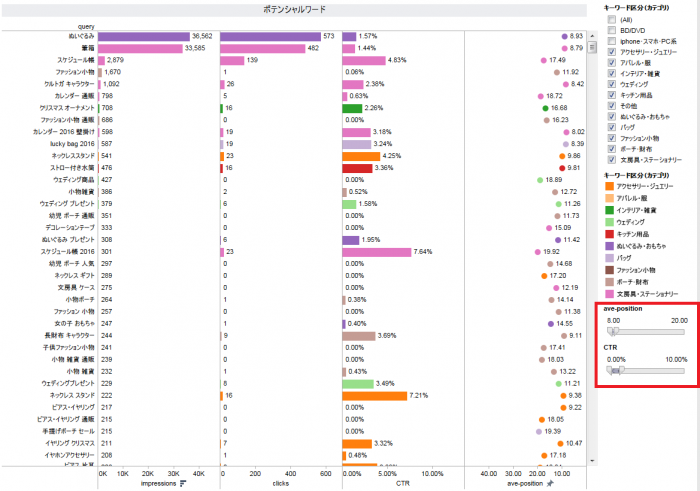This screenshot has height=491, width=700.
Task: Click the ave-position range slider track
Action: [x=646, y=332]
